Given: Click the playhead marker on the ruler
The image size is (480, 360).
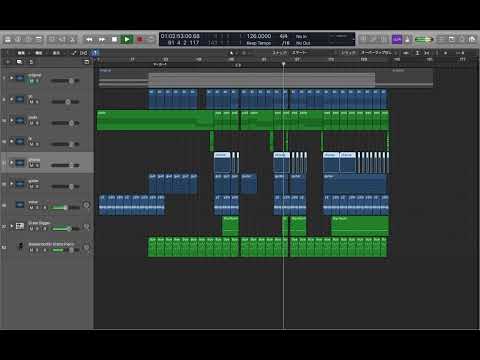Looking at the screenshot, I should (x=284, y=63).
